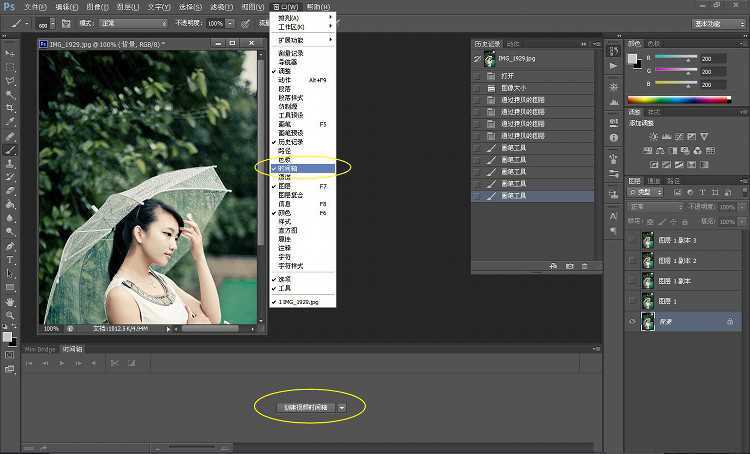Open the brush mode dropdown in options bar
The image size is (750, 454).
[x=133, y=23]
